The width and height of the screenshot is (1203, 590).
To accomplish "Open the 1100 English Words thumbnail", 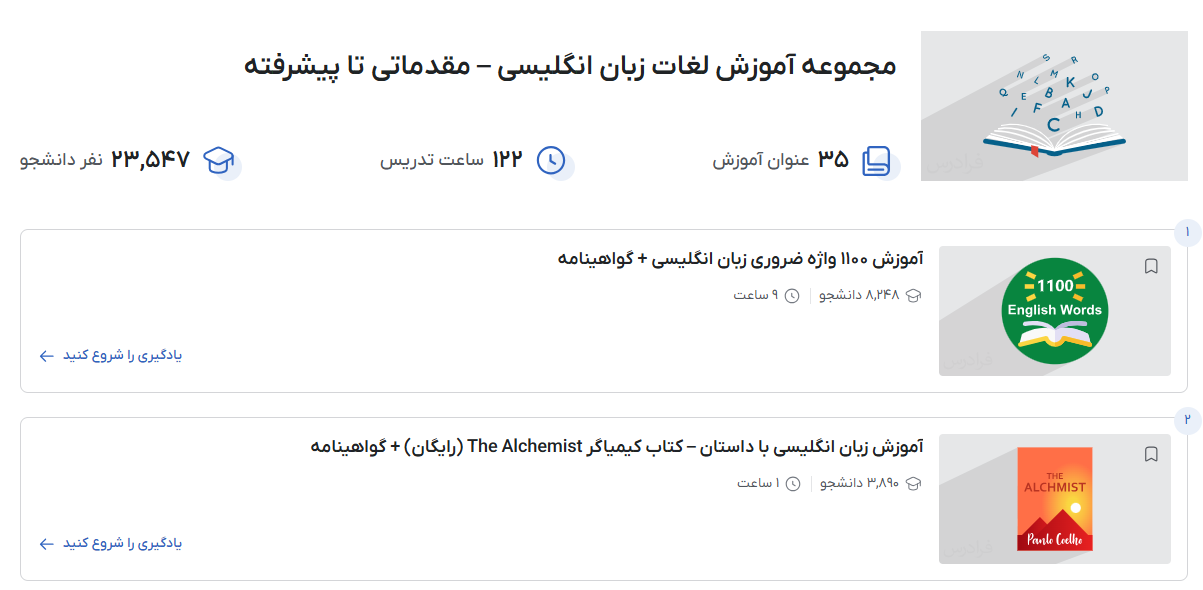I will pyautogui.click(x=1054, y=311).
